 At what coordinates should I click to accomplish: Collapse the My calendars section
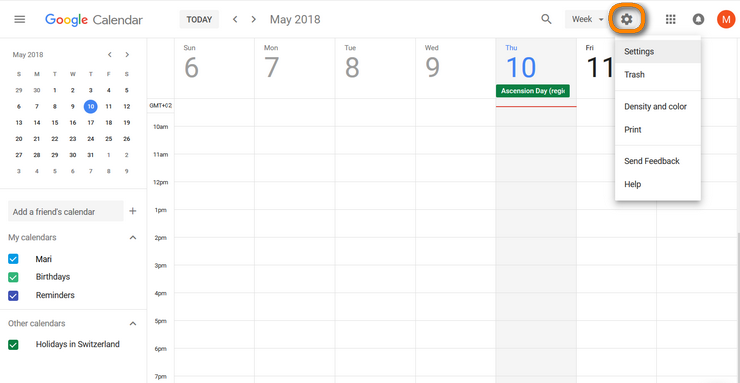coord(133,238)
